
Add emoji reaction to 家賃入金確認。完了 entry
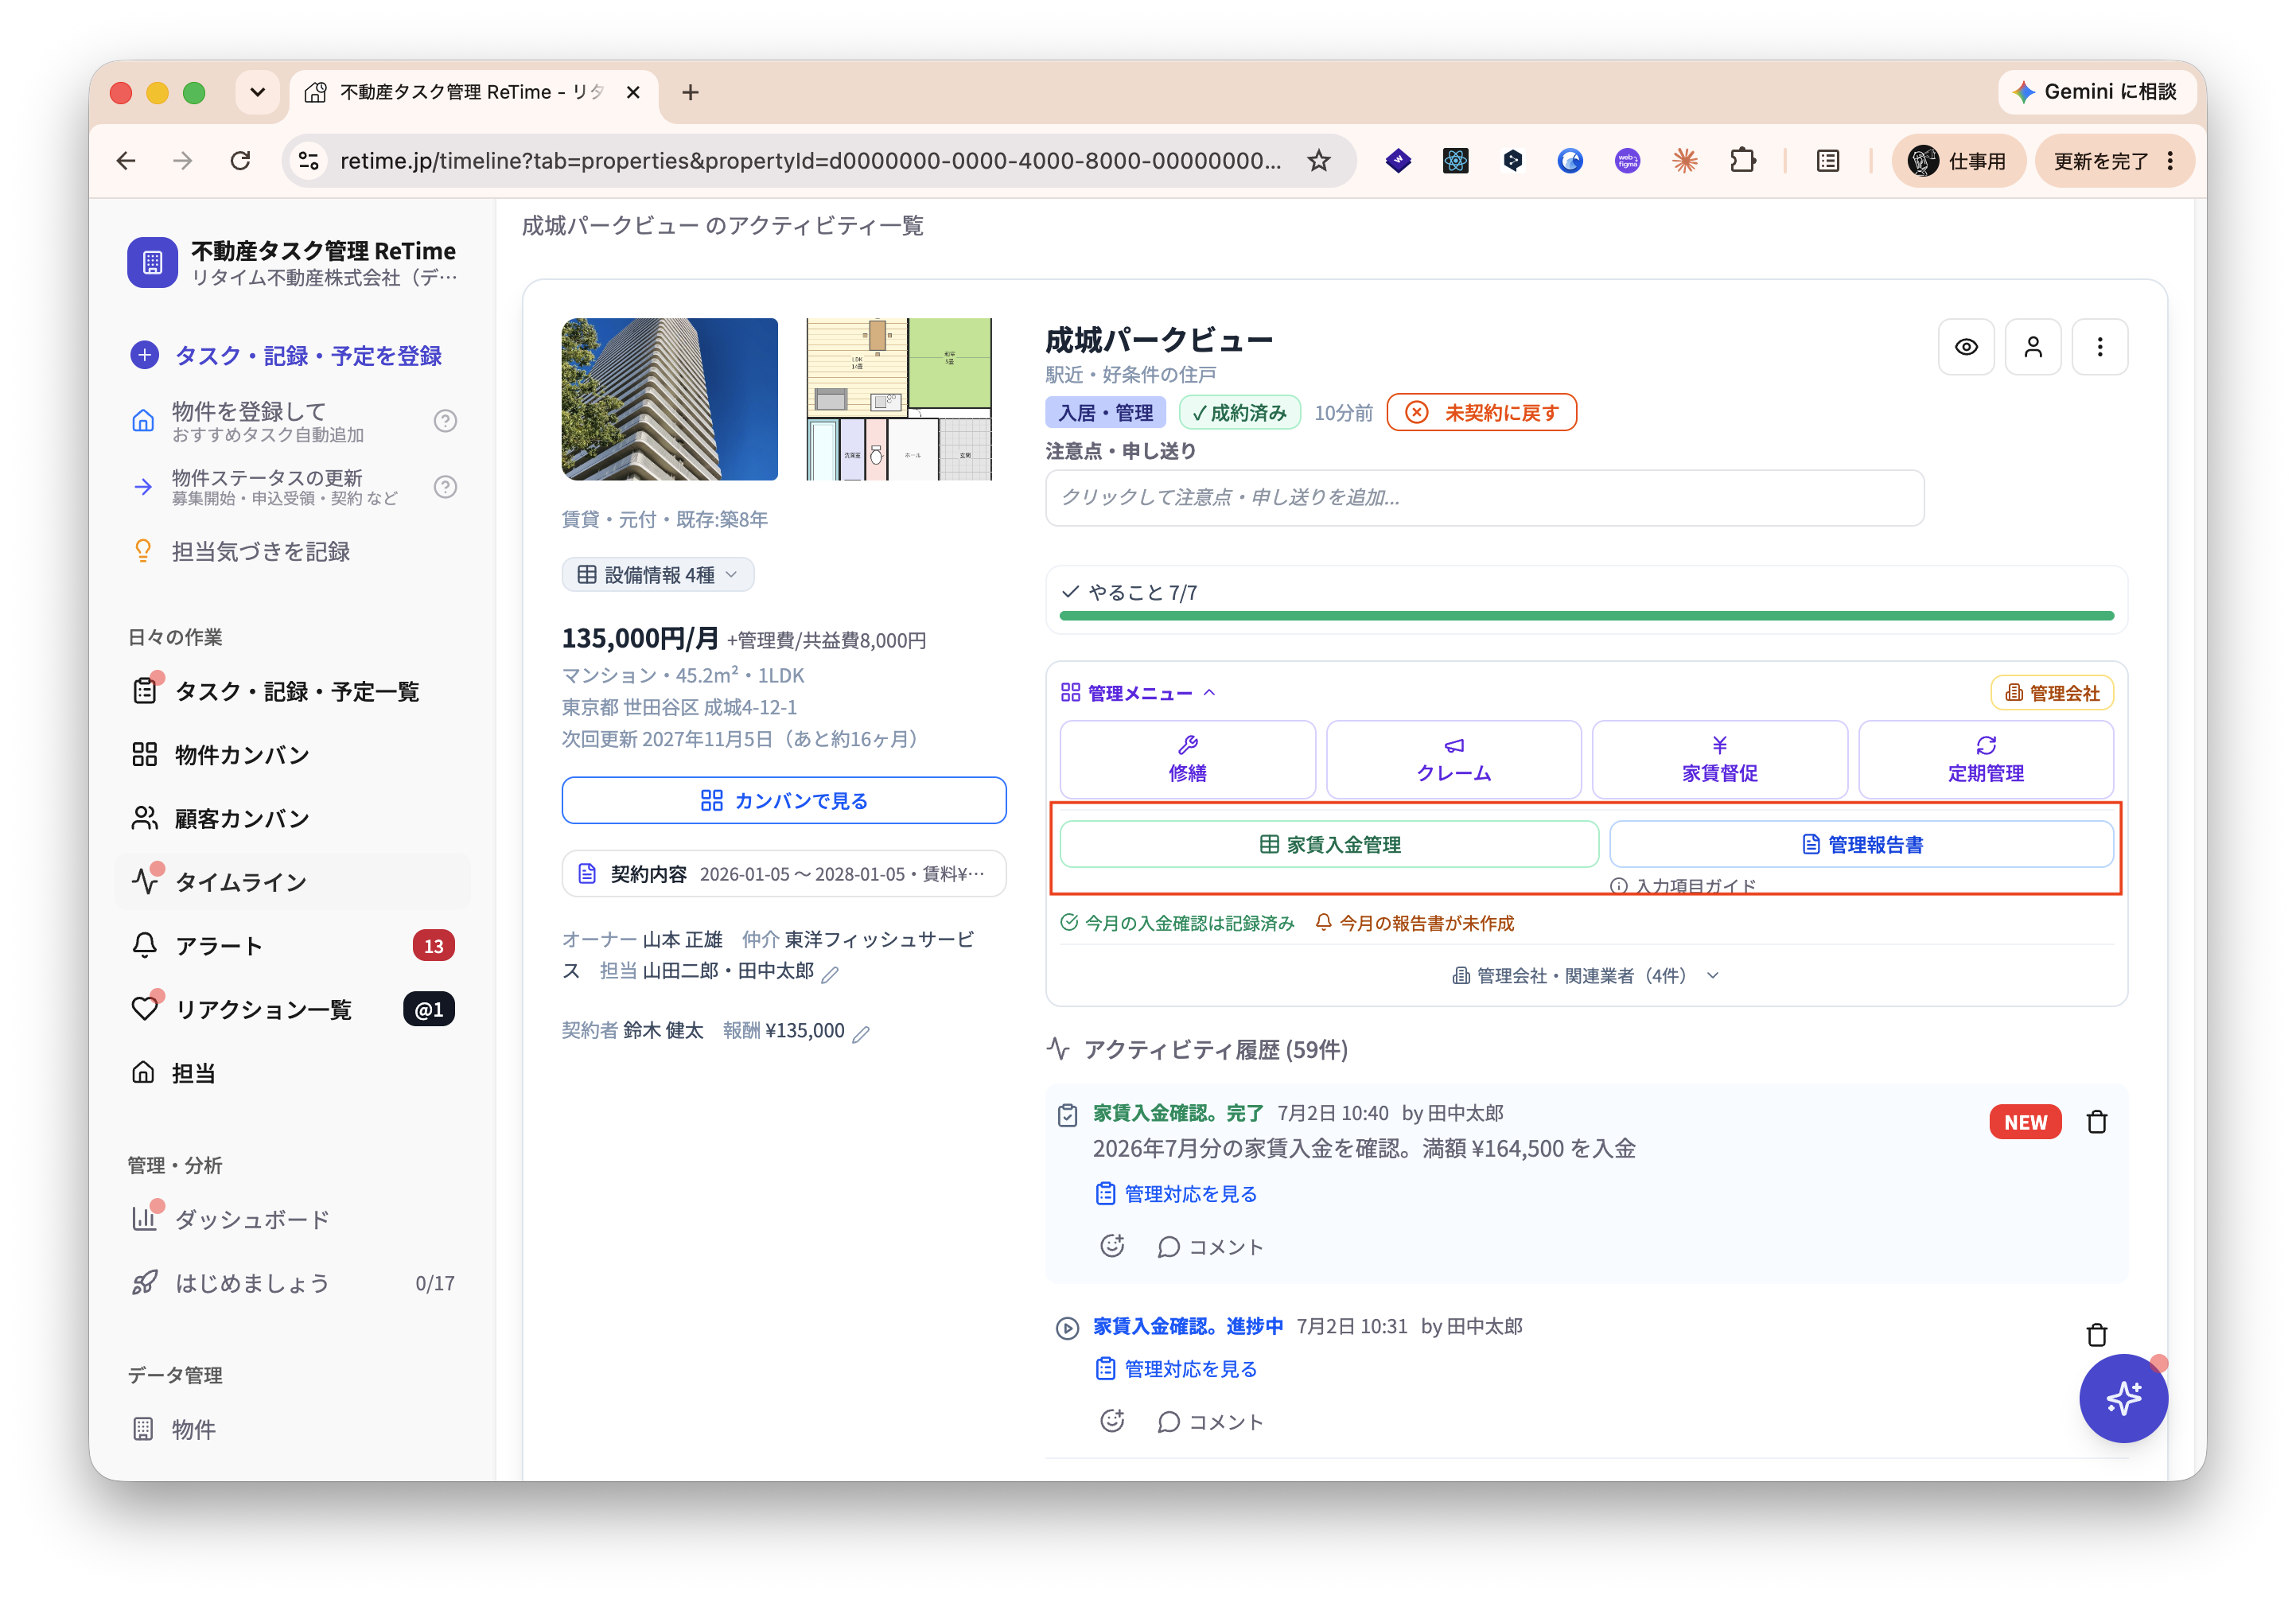pyautogui.click(x=1112, y=1247)
